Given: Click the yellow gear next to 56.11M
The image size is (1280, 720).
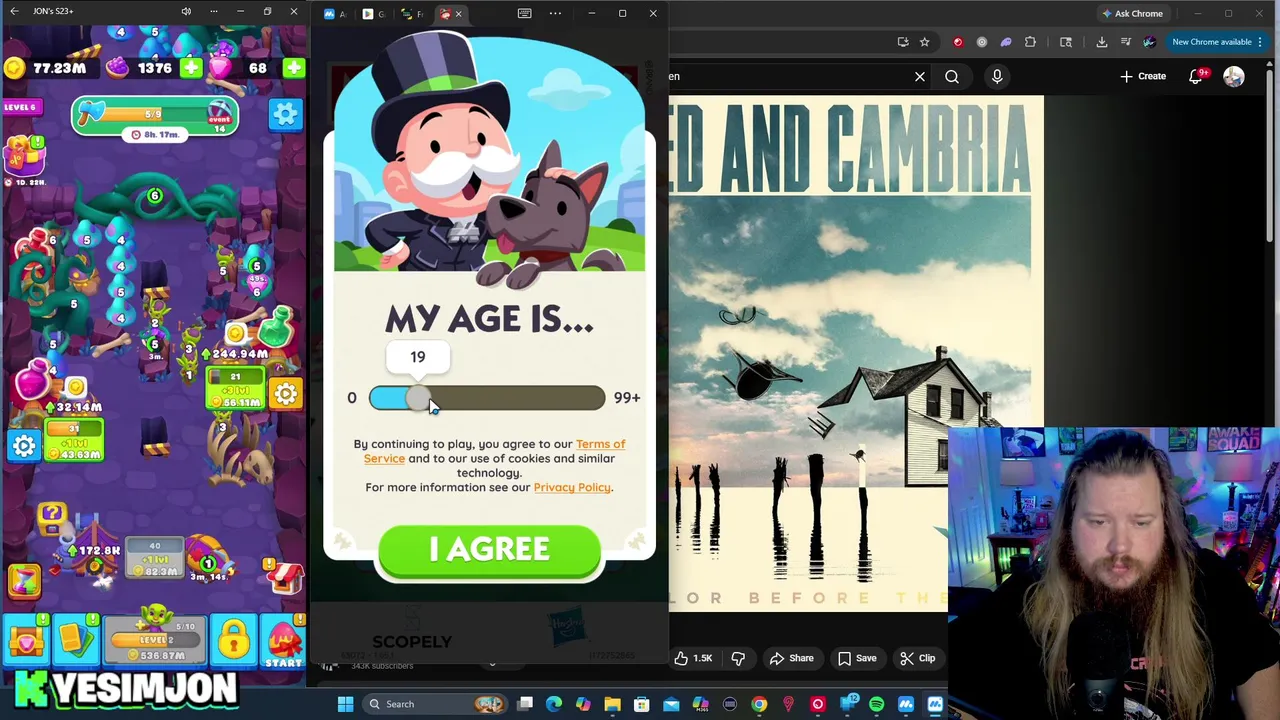Looking at the screenshot, I should [x=285, y=393].
